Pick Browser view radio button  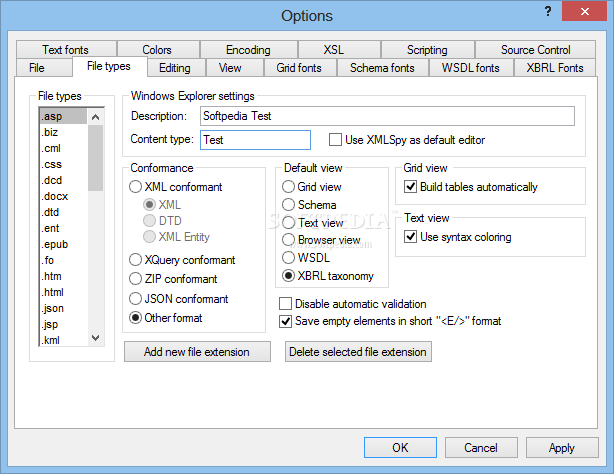(290, 240)
